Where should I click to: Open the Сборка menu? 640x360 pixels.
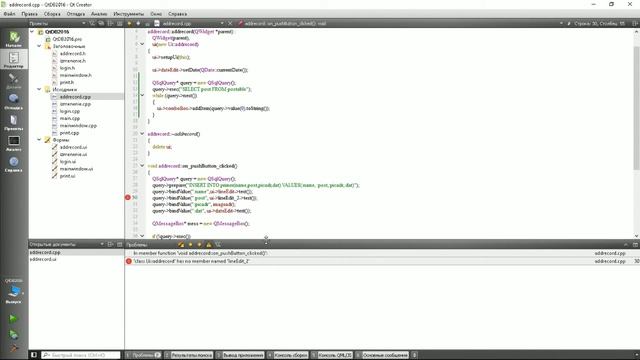52,14
